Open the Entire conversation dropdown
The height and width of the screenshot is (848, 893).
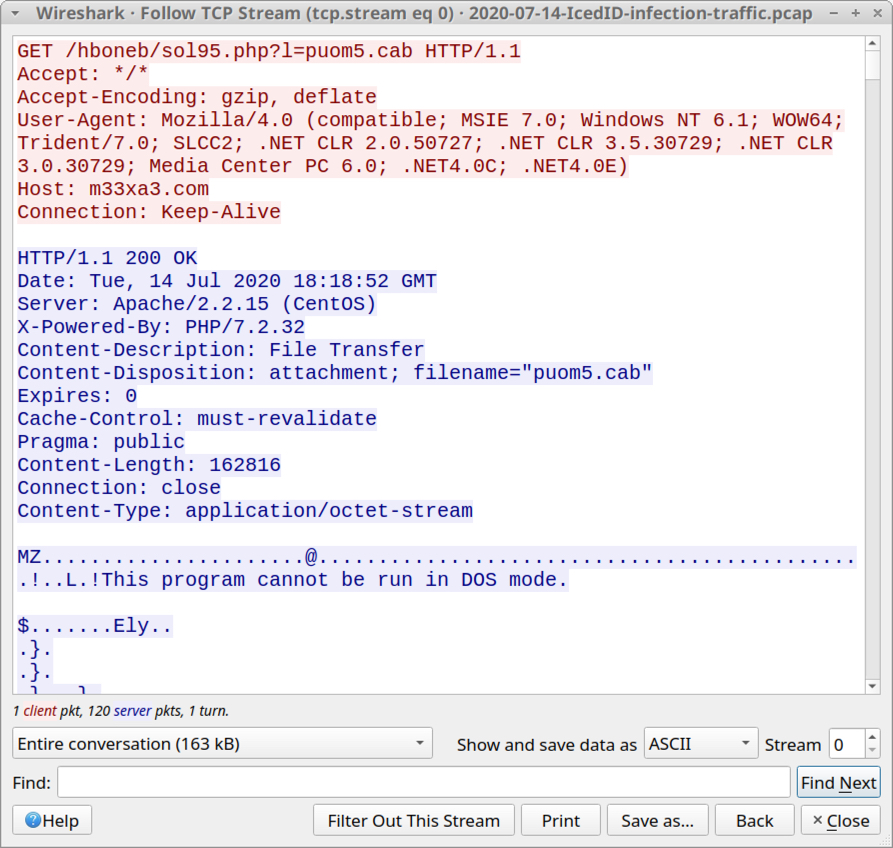tap(222, 743)
